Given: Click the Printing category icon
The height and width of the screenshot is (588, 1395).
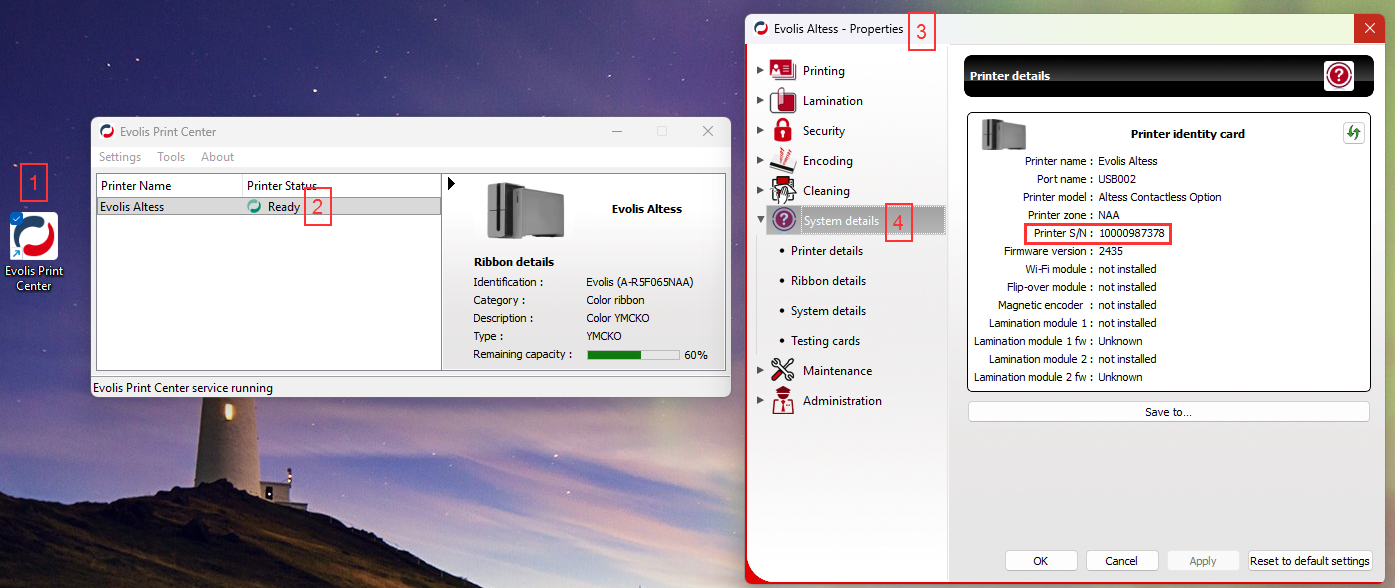Looking at the screenshot, I should point(783,71).
